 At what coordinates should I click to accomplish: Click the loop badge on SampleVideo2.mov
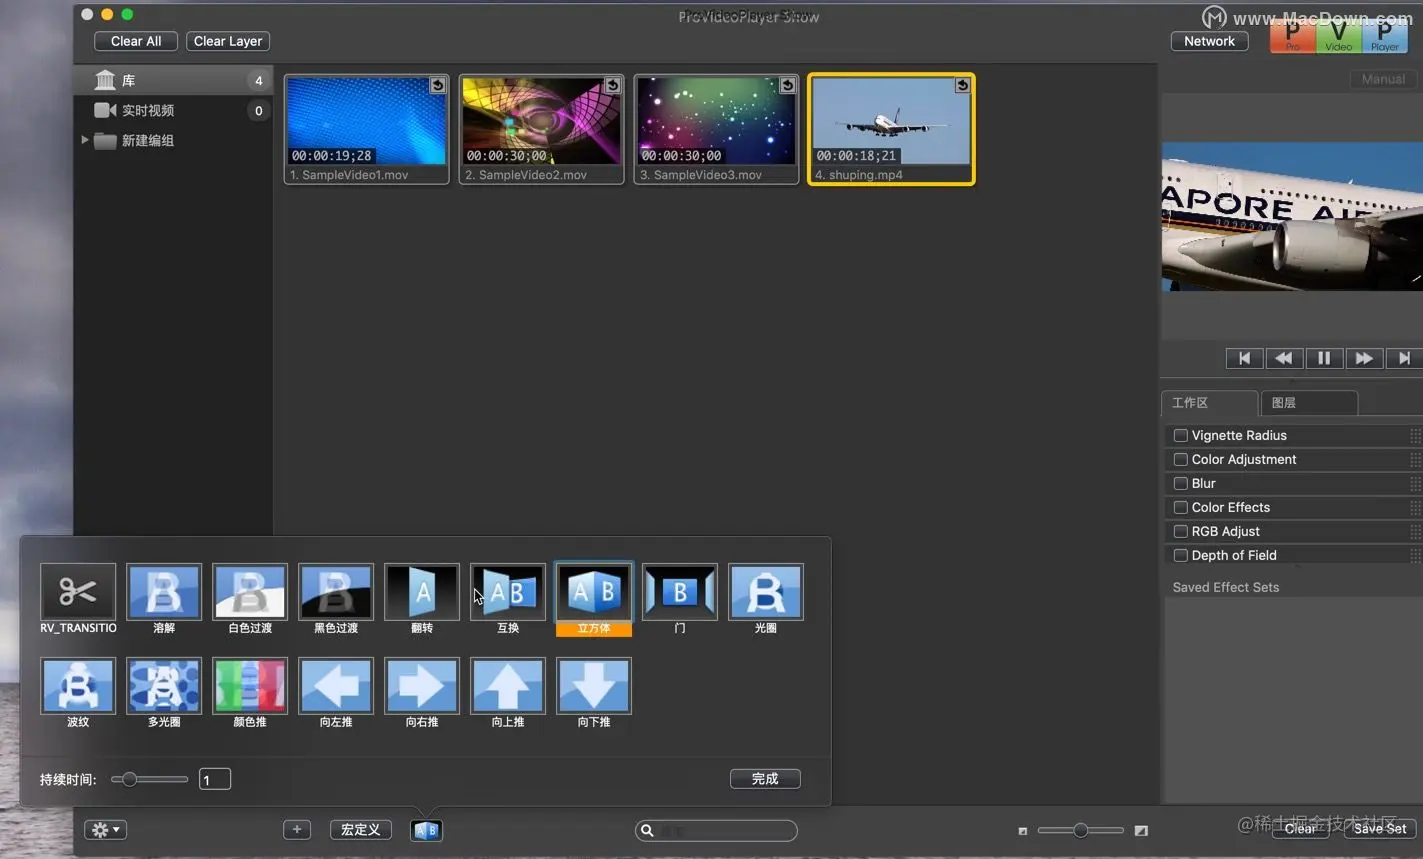(x=613, y=85)
